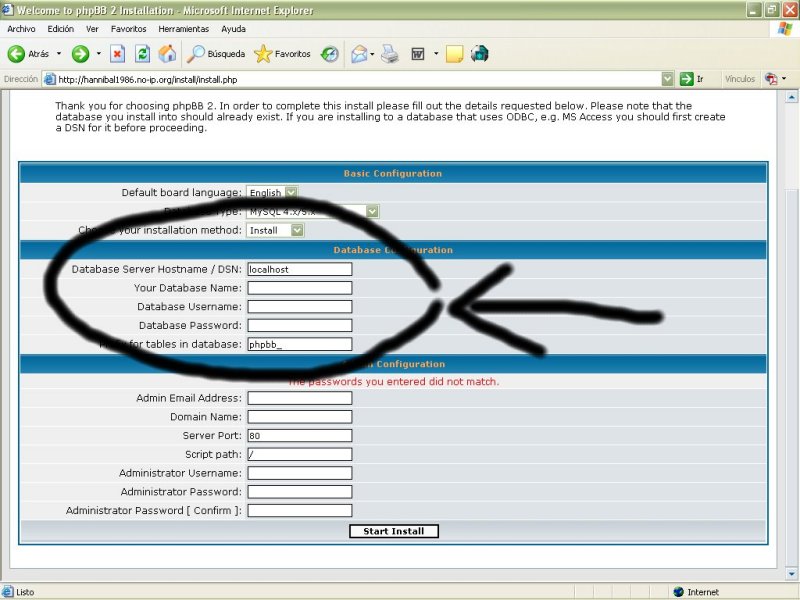This screenshot has width=800, height=600.
Task: Open the Favoritos menu
Action: pyautogui.click(x=129, y=29)
